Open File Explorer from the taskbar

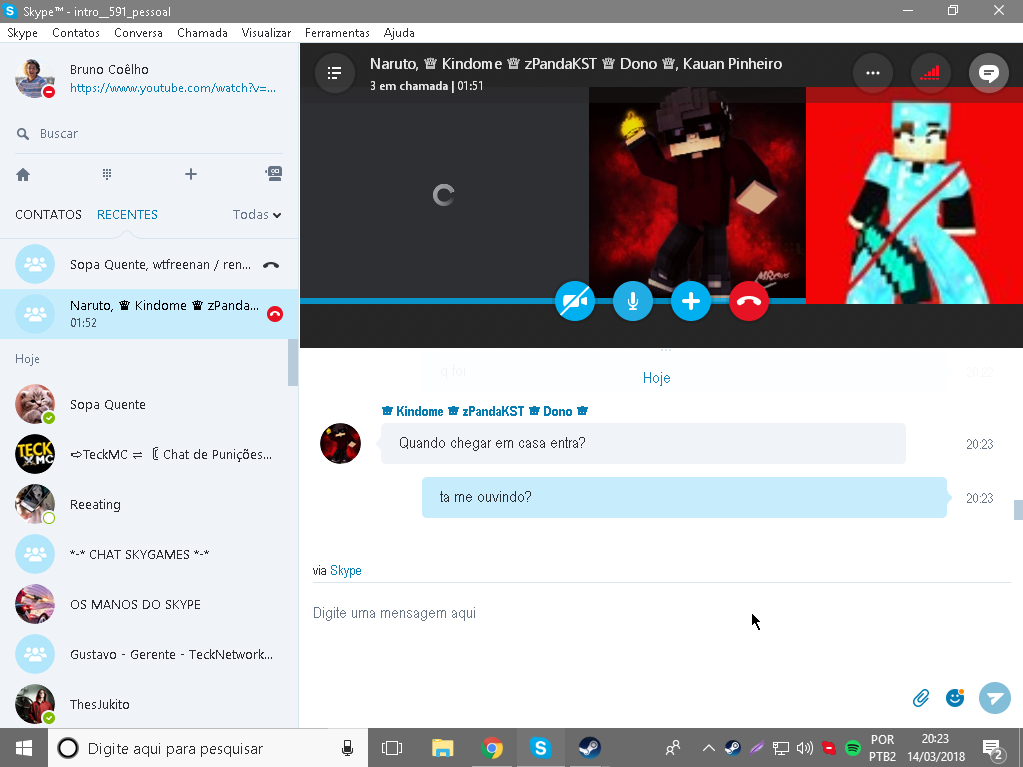pos(442,748)
